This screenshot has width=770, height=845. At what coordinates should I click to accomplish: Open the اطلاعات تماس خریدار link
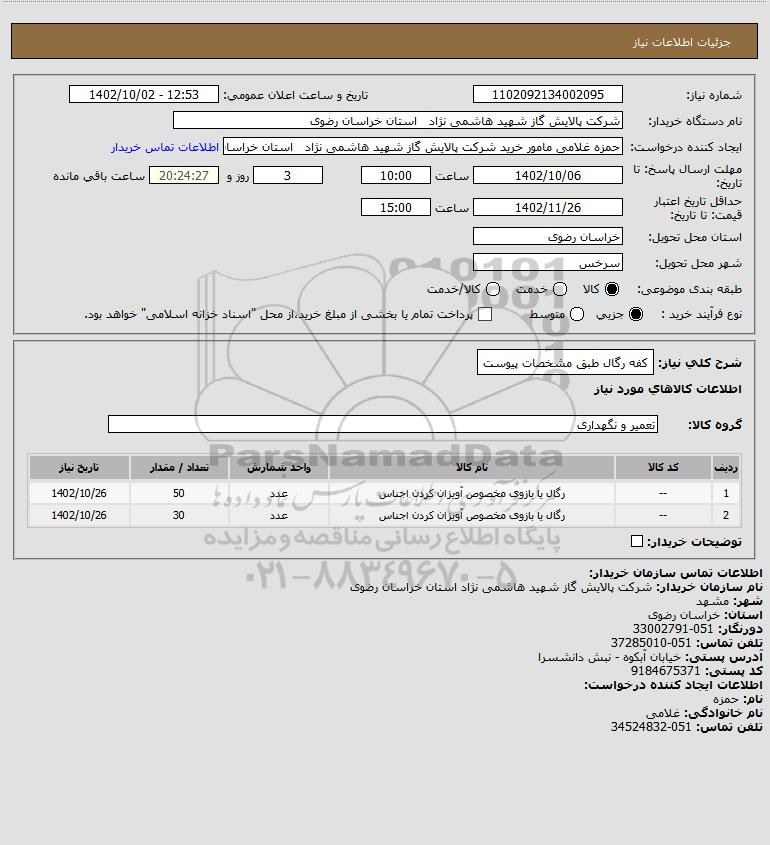(x=165, y=147)
